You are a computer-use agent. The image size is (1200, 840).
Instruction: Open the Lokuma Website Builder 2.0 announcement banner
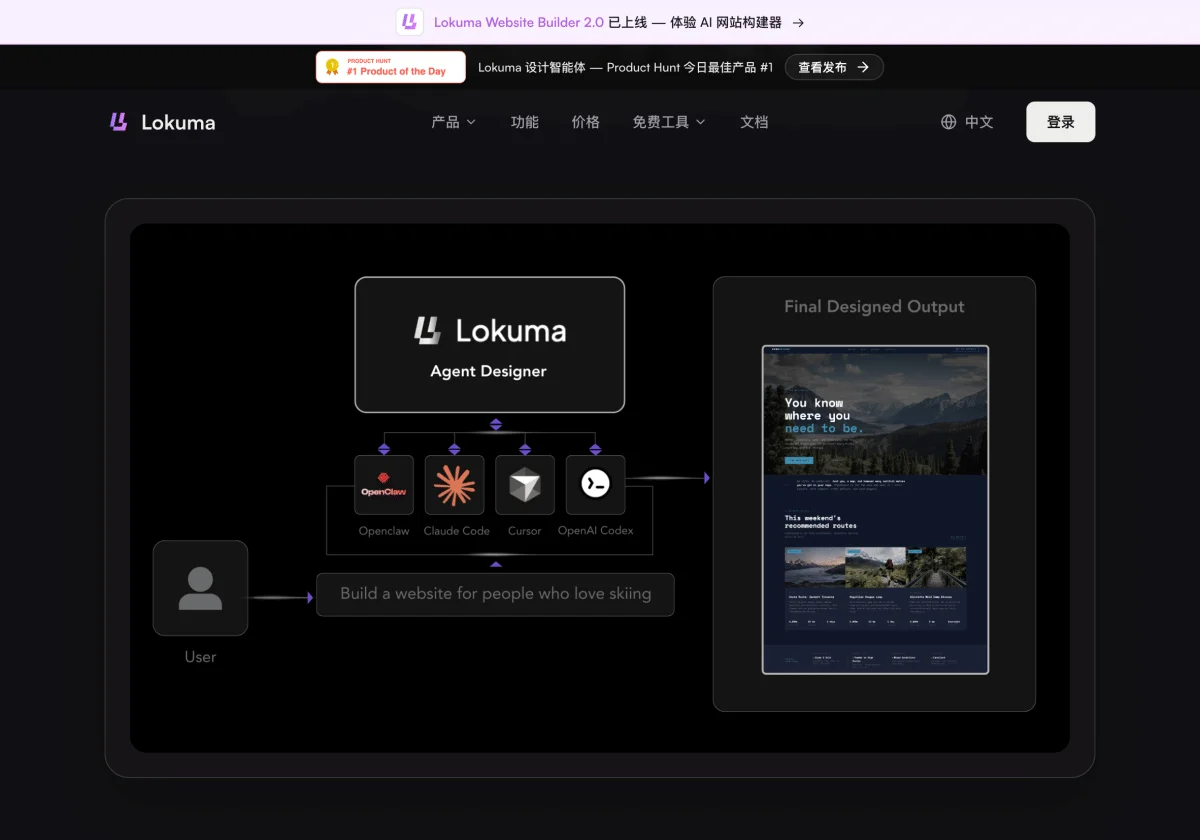point(600,22)
